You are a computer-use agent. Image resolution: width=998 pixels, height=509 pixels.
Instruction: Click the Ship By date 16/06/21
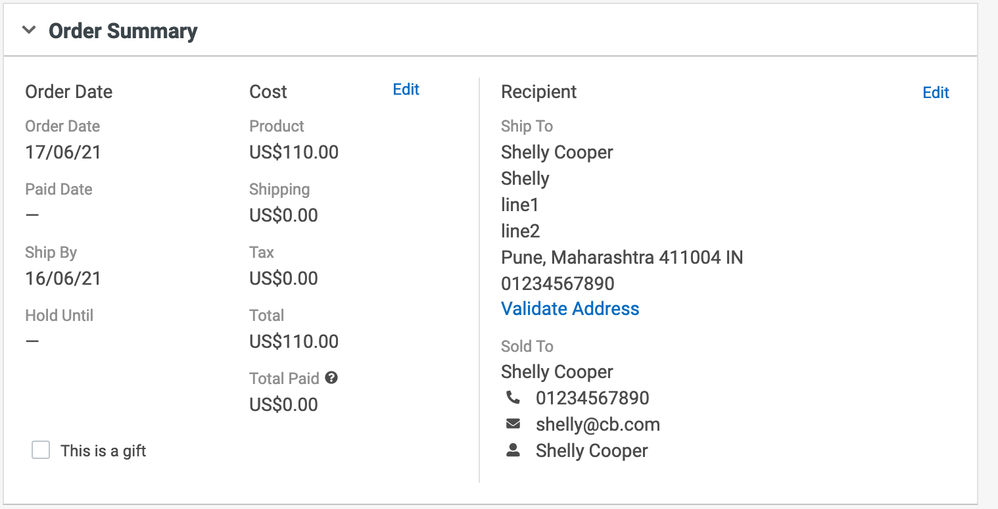pyautogui.click(x=63, y=279)
